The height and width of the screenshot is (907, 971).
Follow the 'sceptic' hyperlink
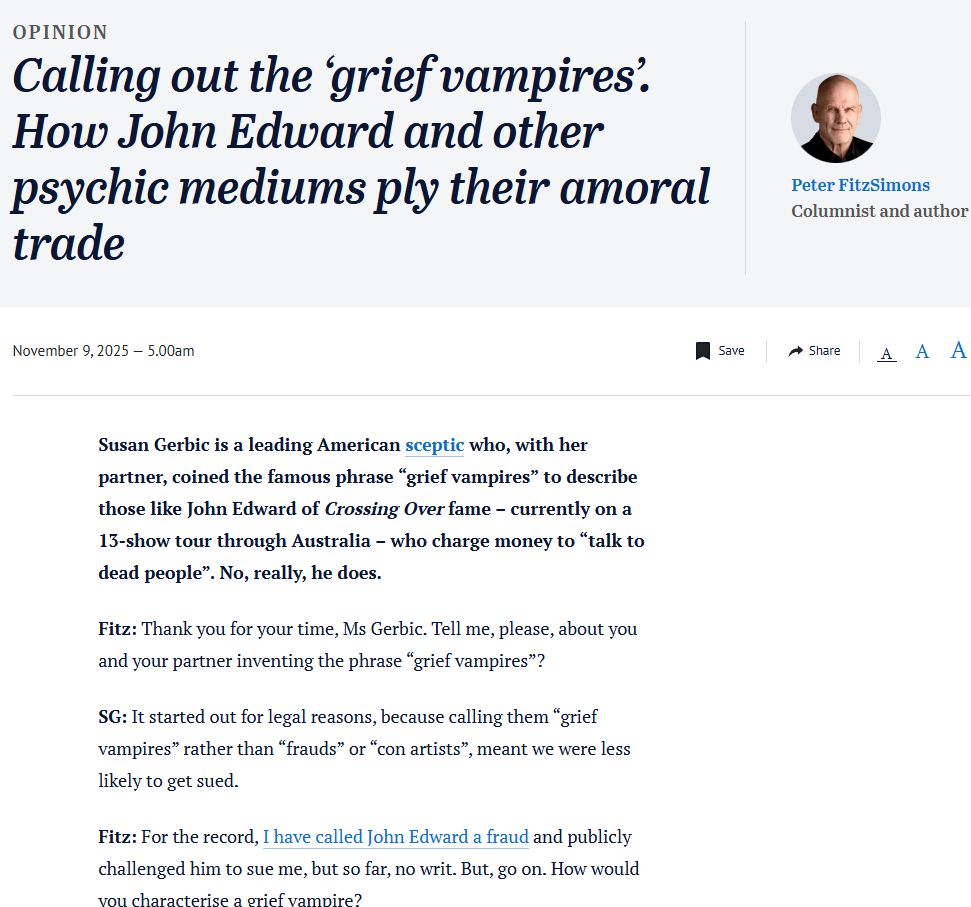434,445
